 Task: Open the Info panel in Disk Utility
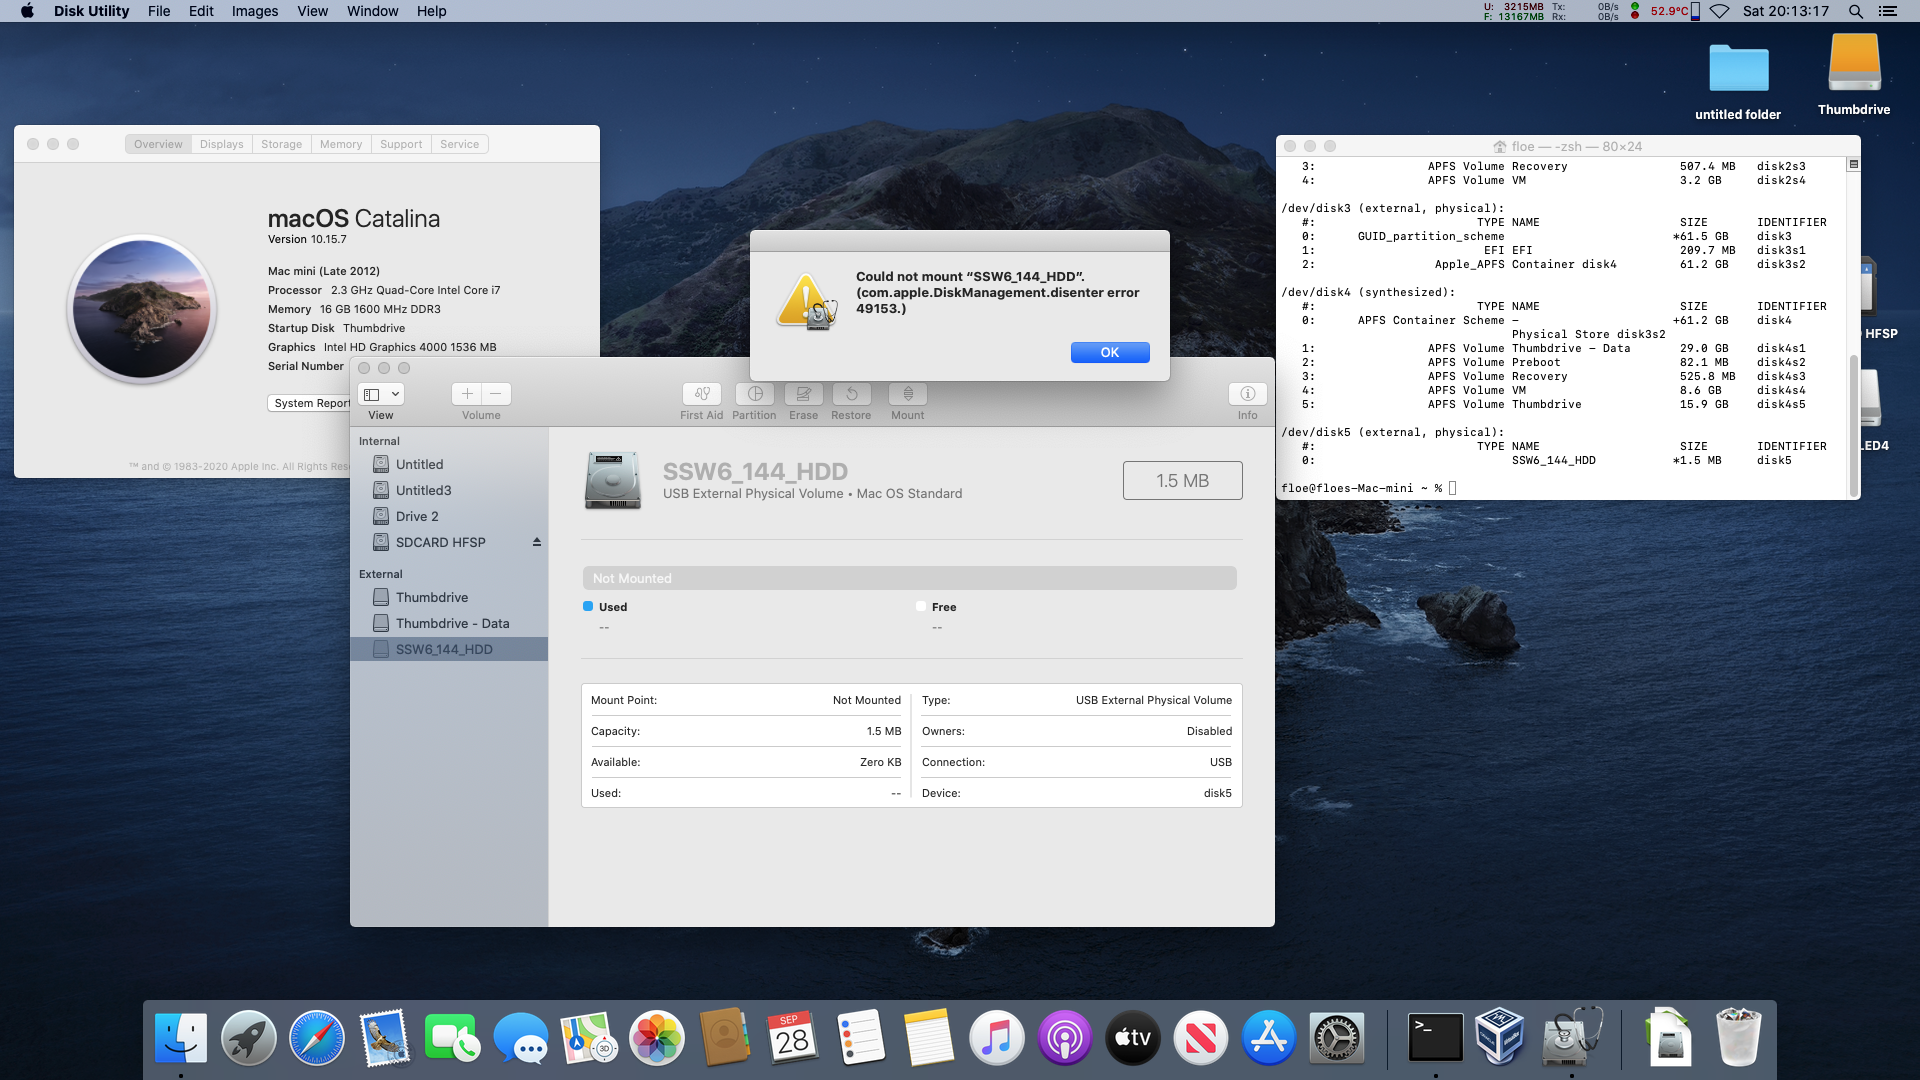tap(1247, 394)
